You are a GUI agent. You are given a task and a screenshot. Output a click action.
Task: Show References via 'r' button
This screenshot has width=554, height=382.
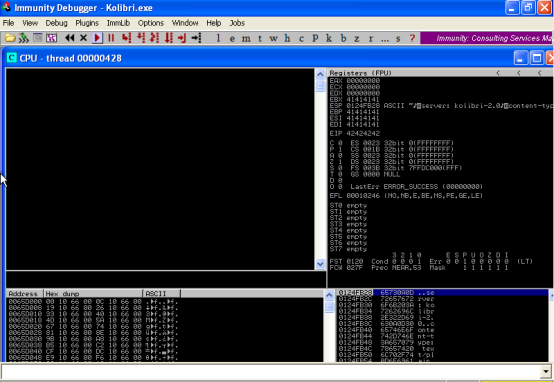click(x=371, y=38)
